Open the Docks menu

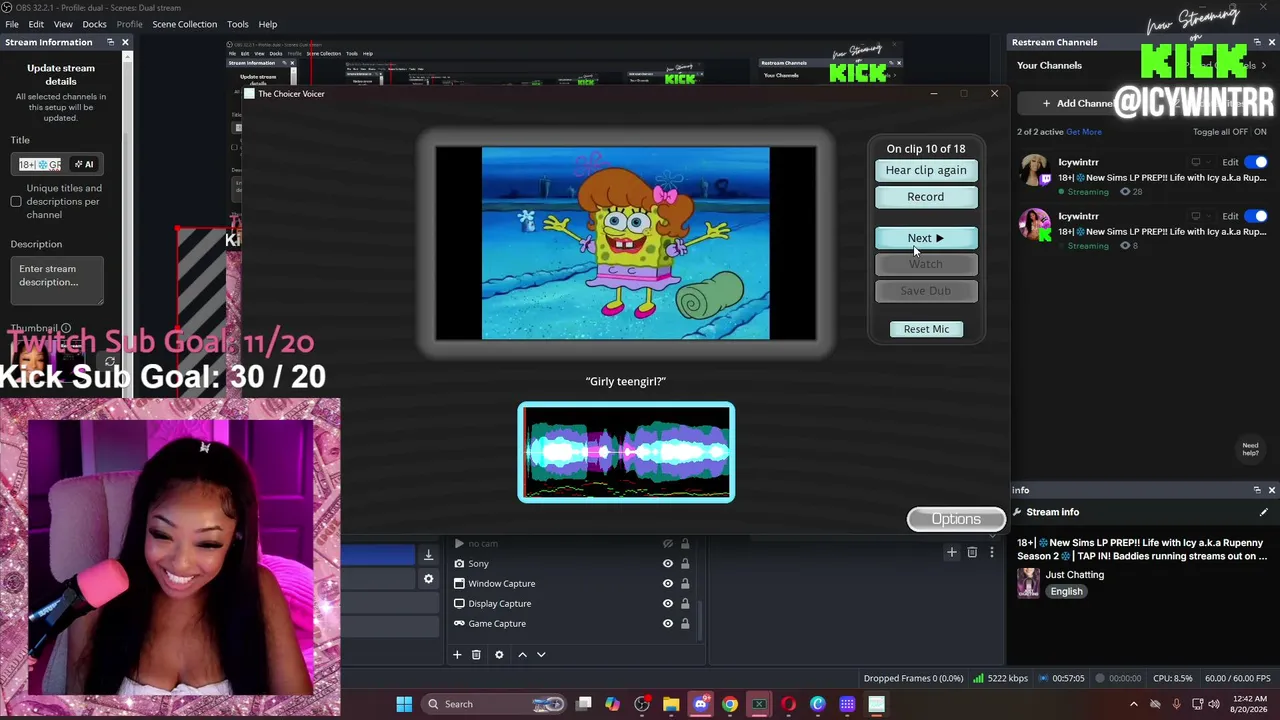pos(94,24)
